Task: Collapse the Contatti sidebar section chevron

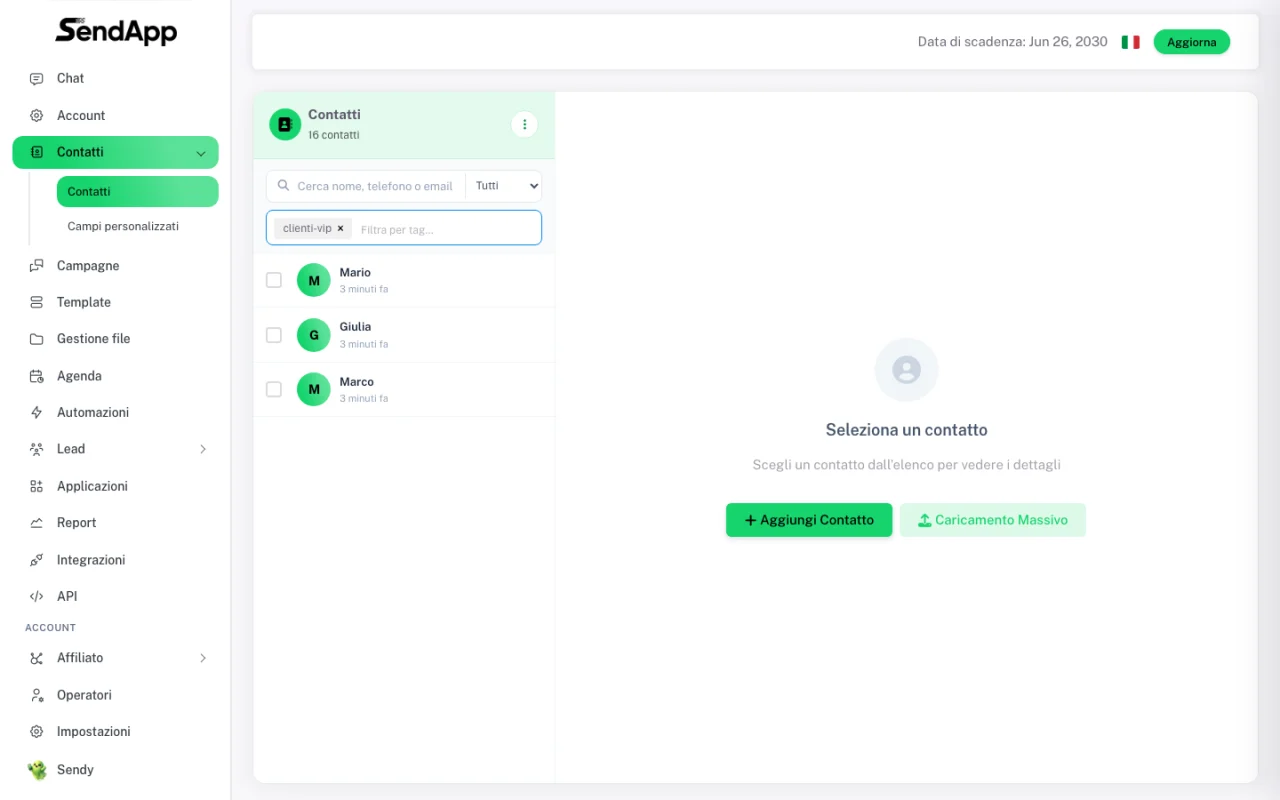Action: coord(201,153)
